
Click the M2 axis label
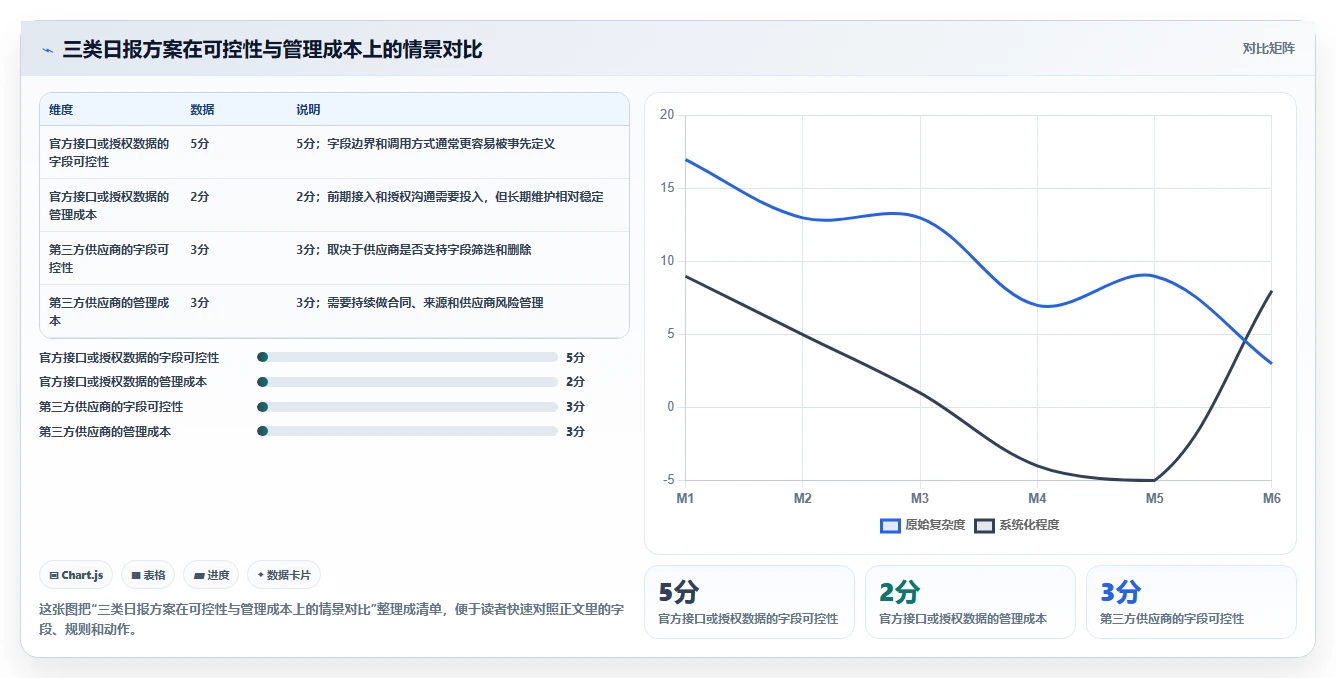(802, 497)
